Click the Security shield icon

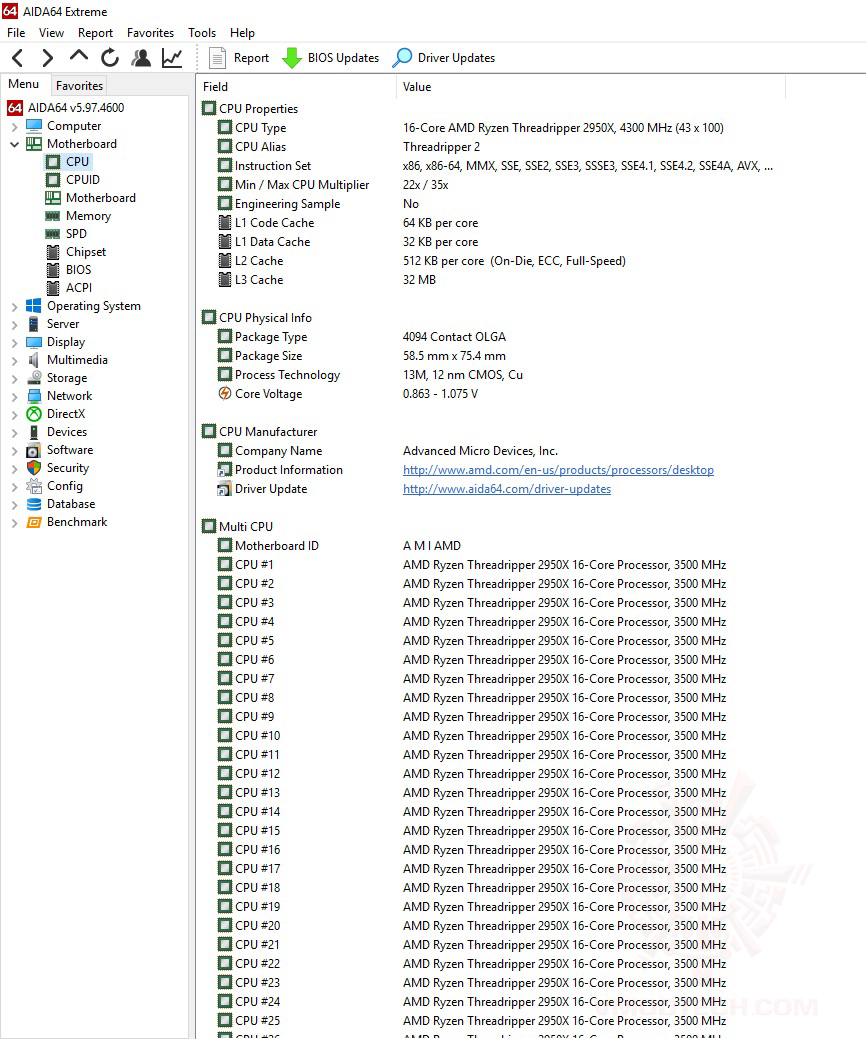34,468
